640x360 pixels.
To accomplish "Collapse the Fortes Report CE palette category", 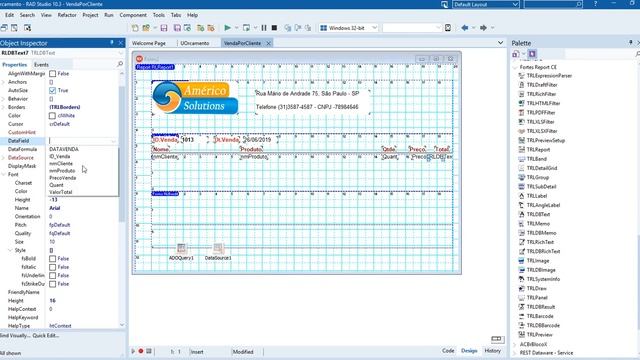I will [515, 67].
